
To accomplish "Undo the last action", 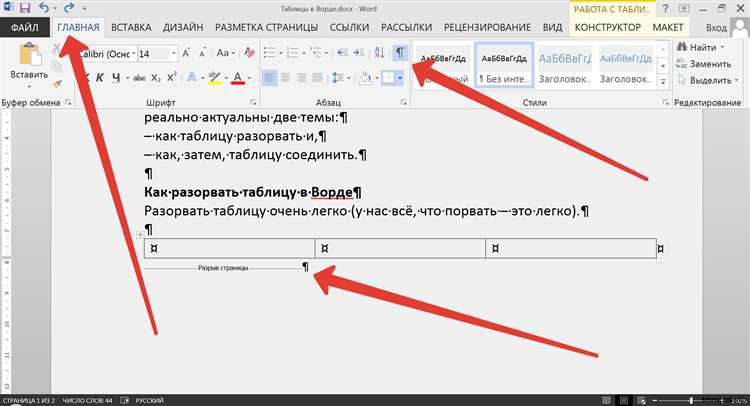I will click(x=44, y=8).
